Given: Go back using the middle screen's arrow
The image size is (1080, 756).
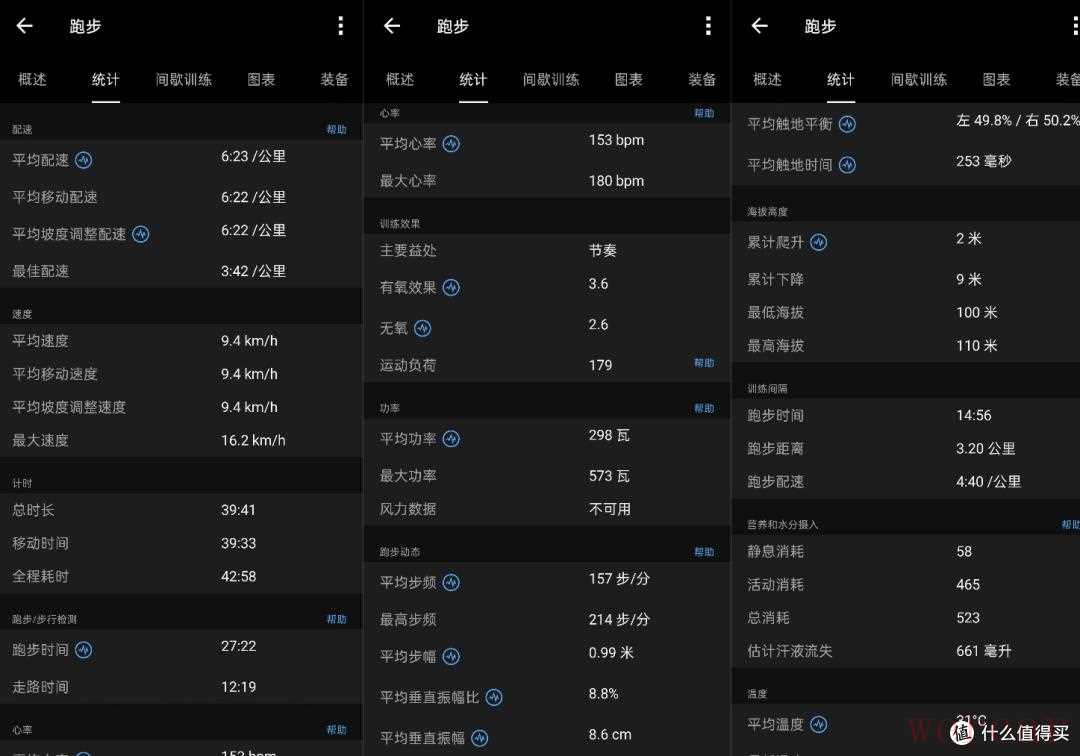Looking at the screenshot, I should [392, 26].
